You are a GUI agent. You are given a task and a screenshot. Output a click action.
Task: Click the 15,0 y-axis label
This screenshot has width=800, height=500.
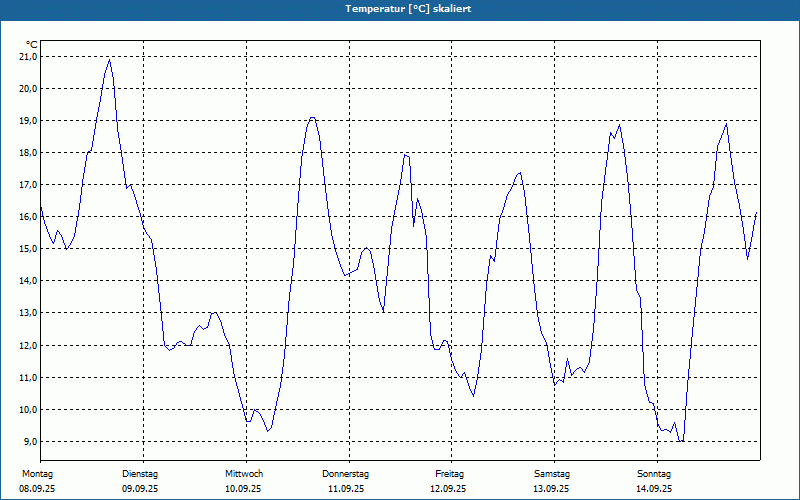point(29,249)
